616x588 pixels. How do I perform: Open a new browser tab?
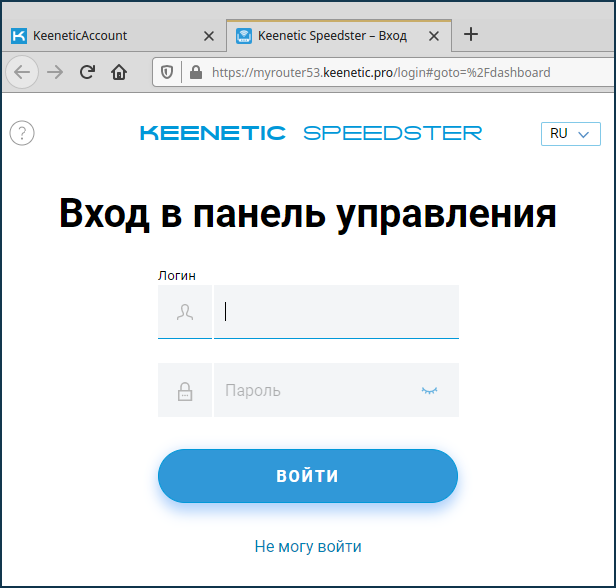471,35
